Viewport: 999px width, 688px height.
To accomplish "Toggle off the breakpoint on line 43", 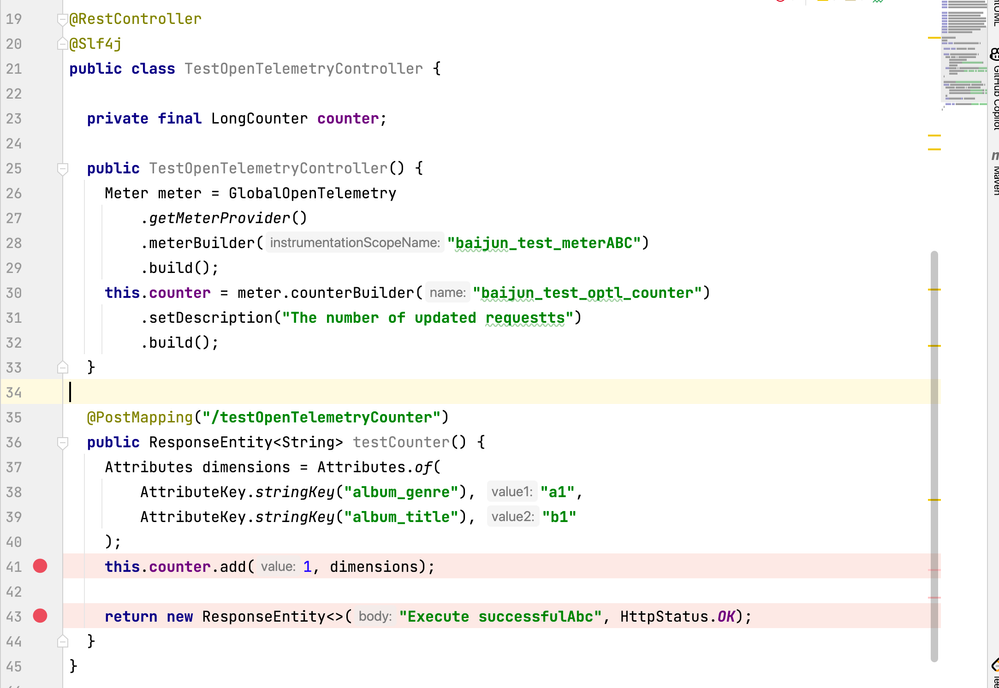I will [x=40, y=616].
